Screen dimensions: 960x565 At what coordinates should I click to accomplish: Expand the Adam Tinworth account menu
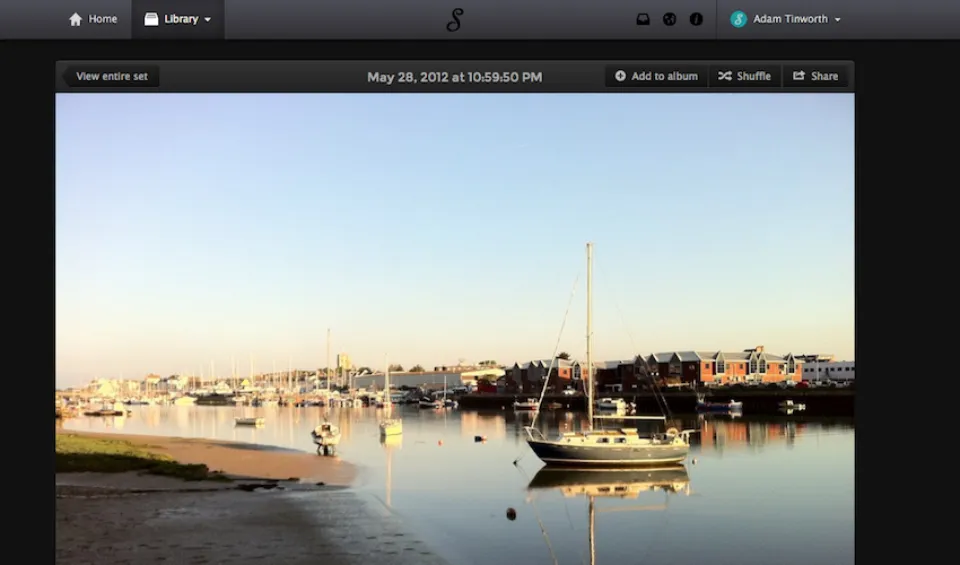pos(786,19)
